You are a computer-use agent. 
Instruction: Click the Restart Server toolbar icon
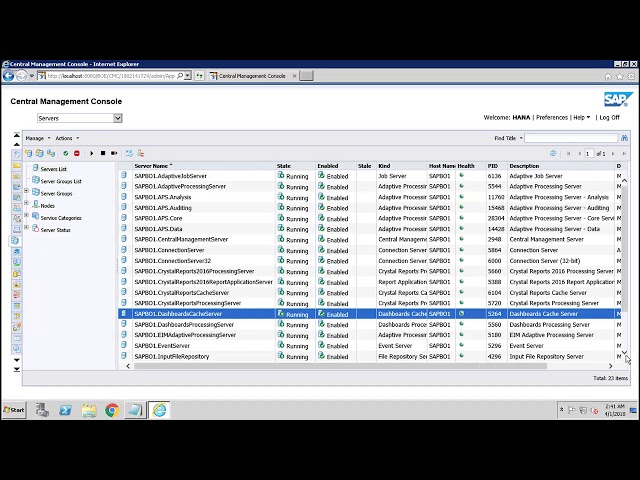[114, 153]
